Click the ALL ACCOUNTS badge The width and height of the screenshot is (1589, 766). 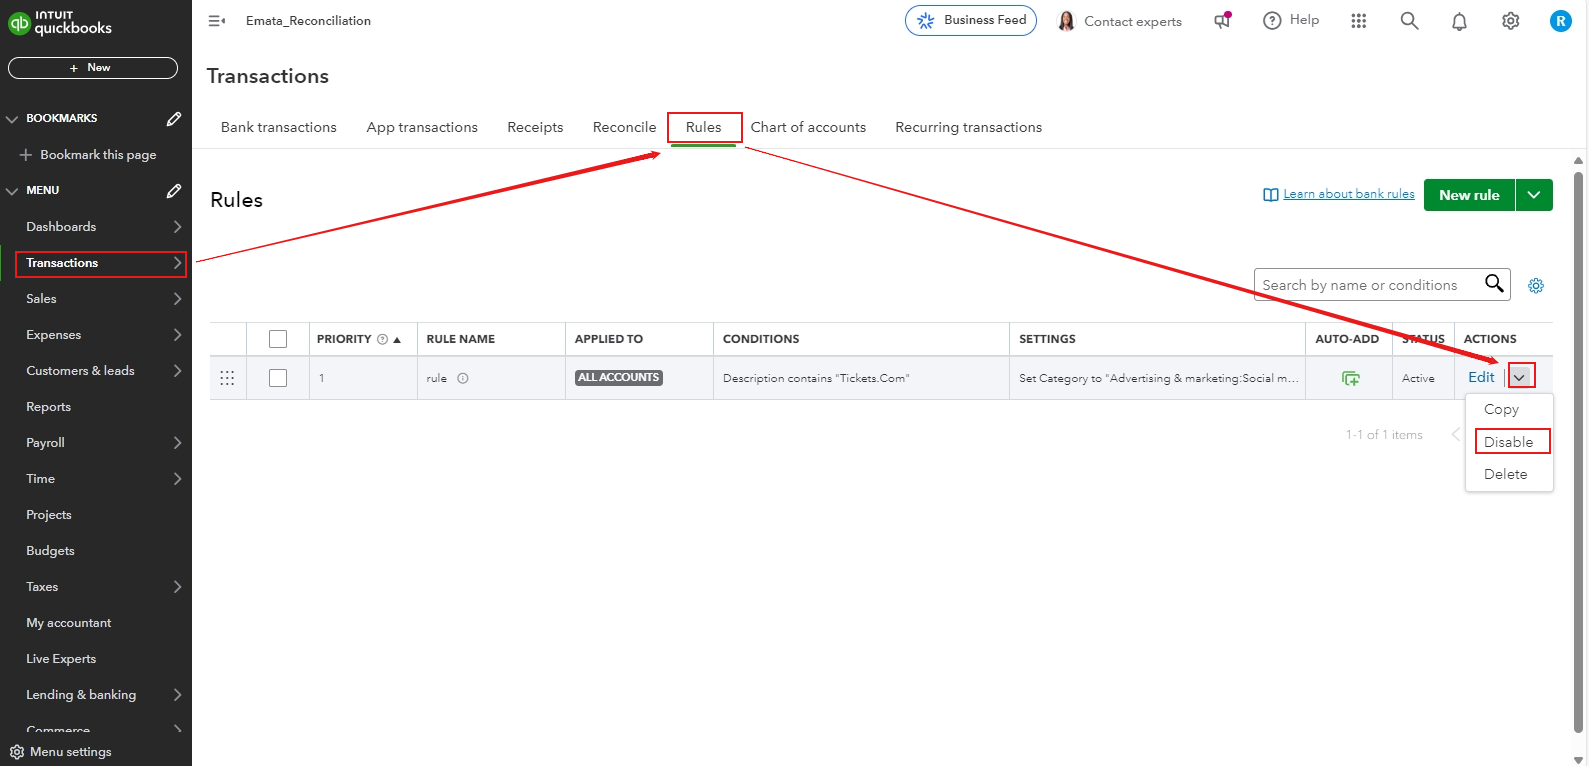pos(619,378)
